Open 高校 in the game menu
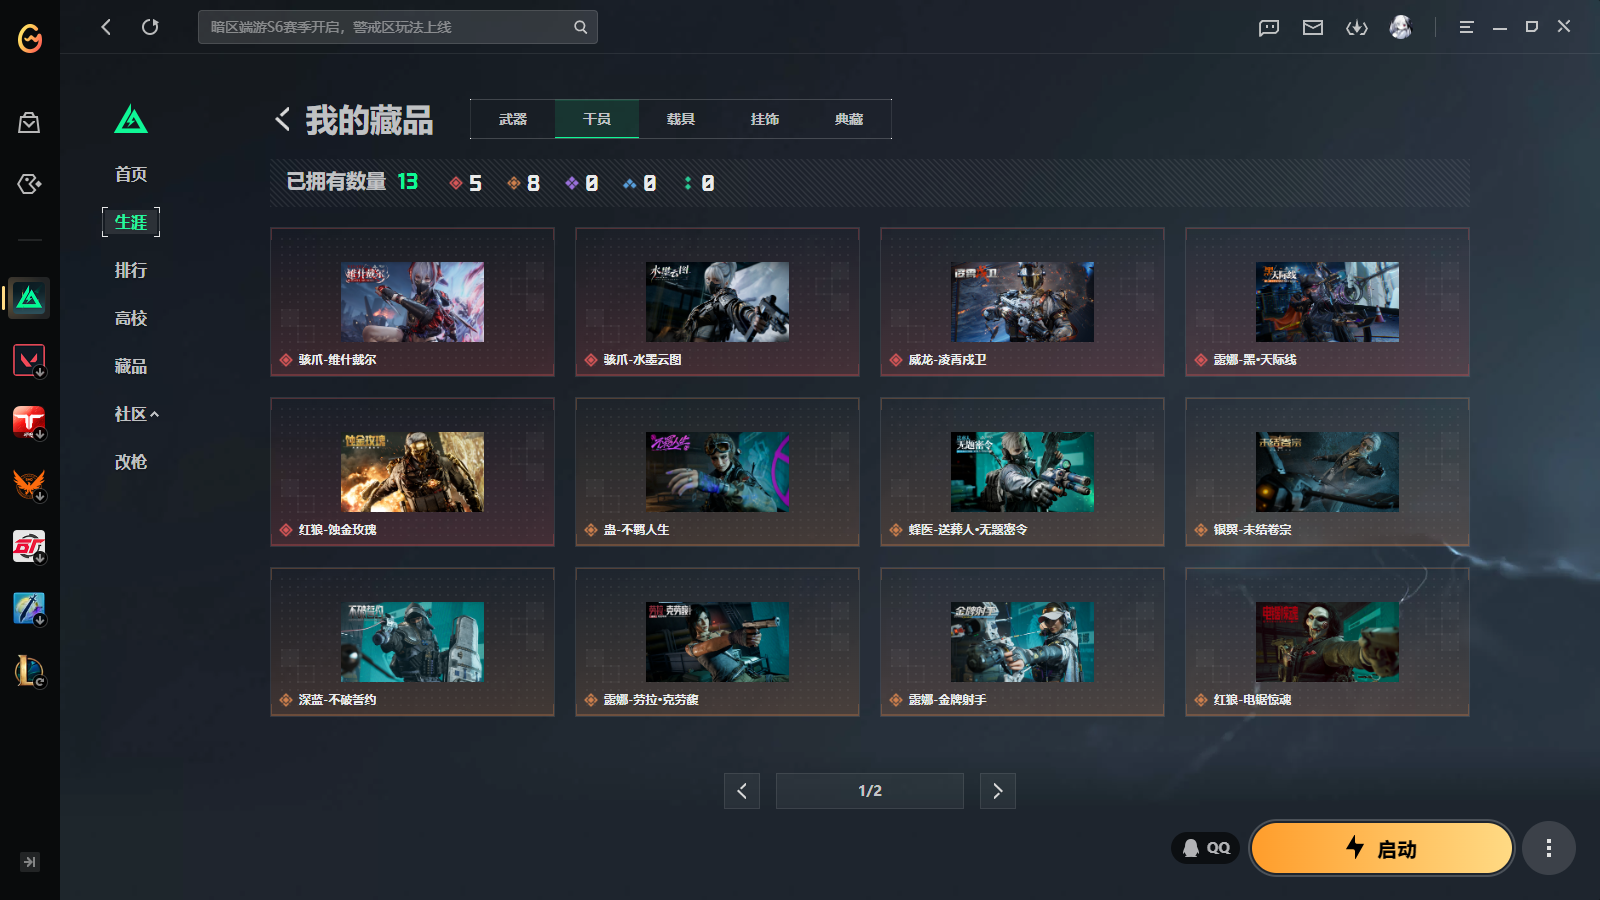This screenshot has width=1600, height=900. pos(131,318)
